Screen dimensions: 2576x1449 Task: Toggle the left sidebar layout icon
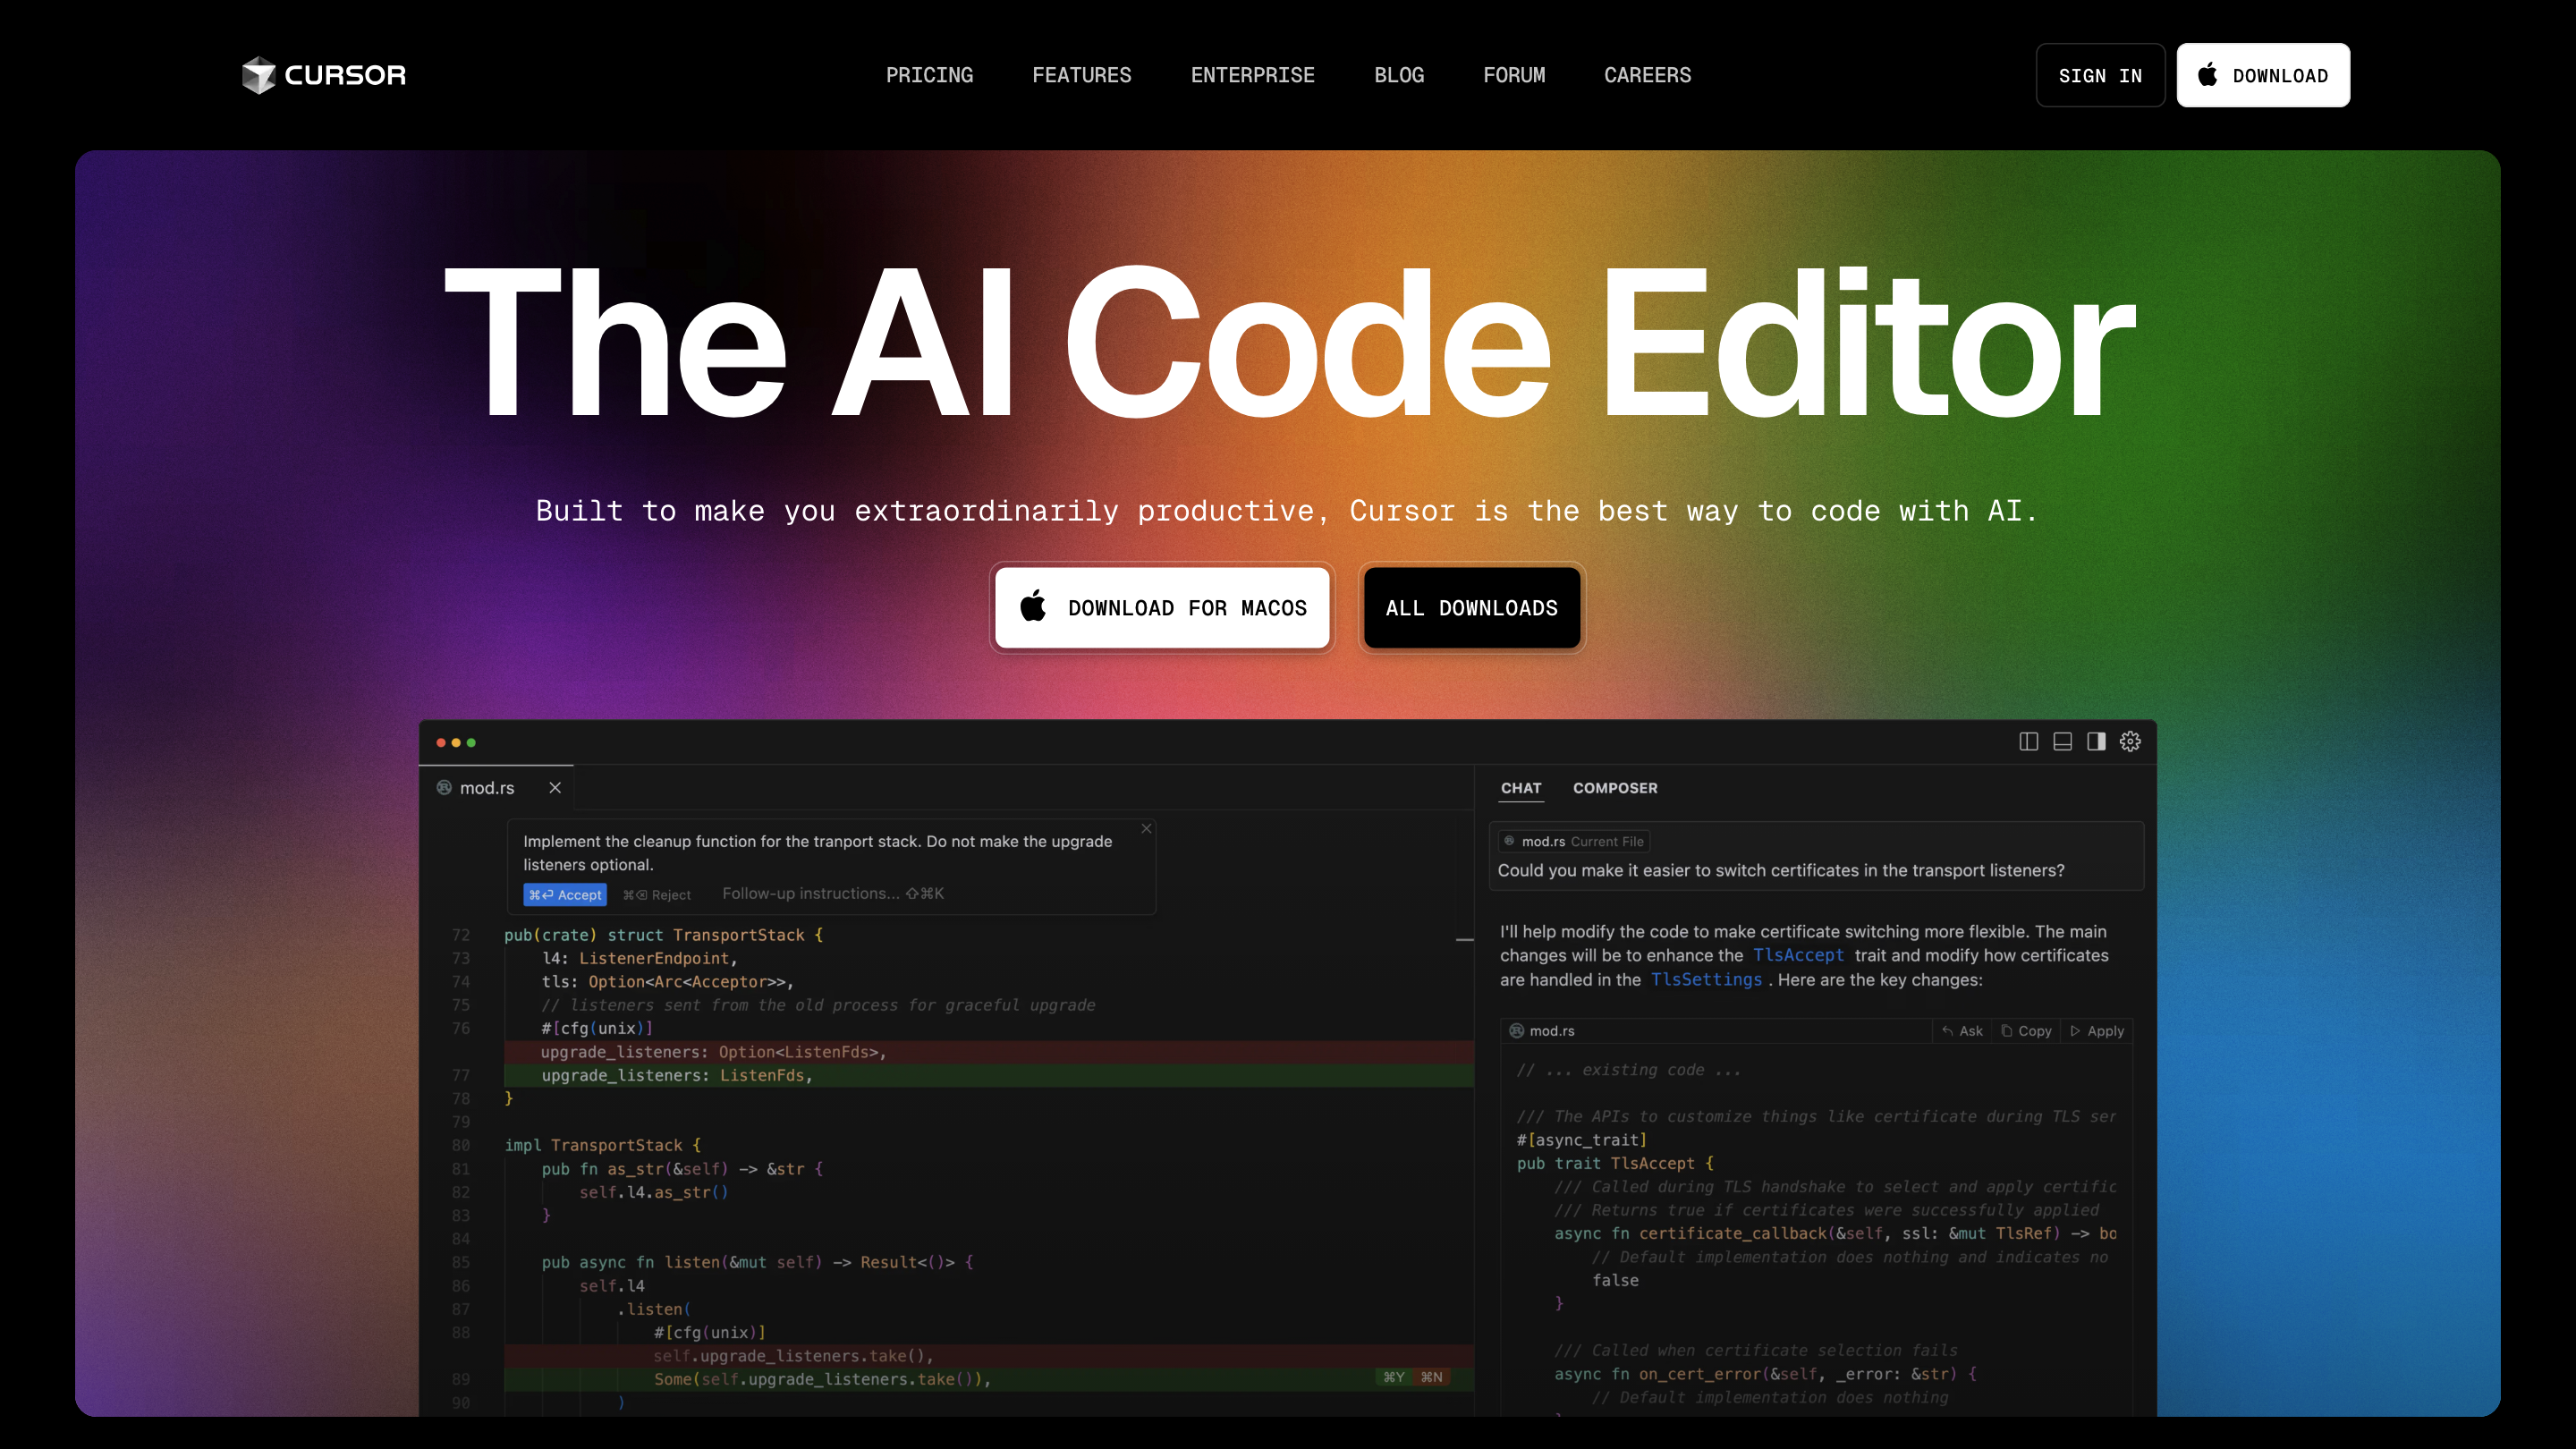(2028, 741)
